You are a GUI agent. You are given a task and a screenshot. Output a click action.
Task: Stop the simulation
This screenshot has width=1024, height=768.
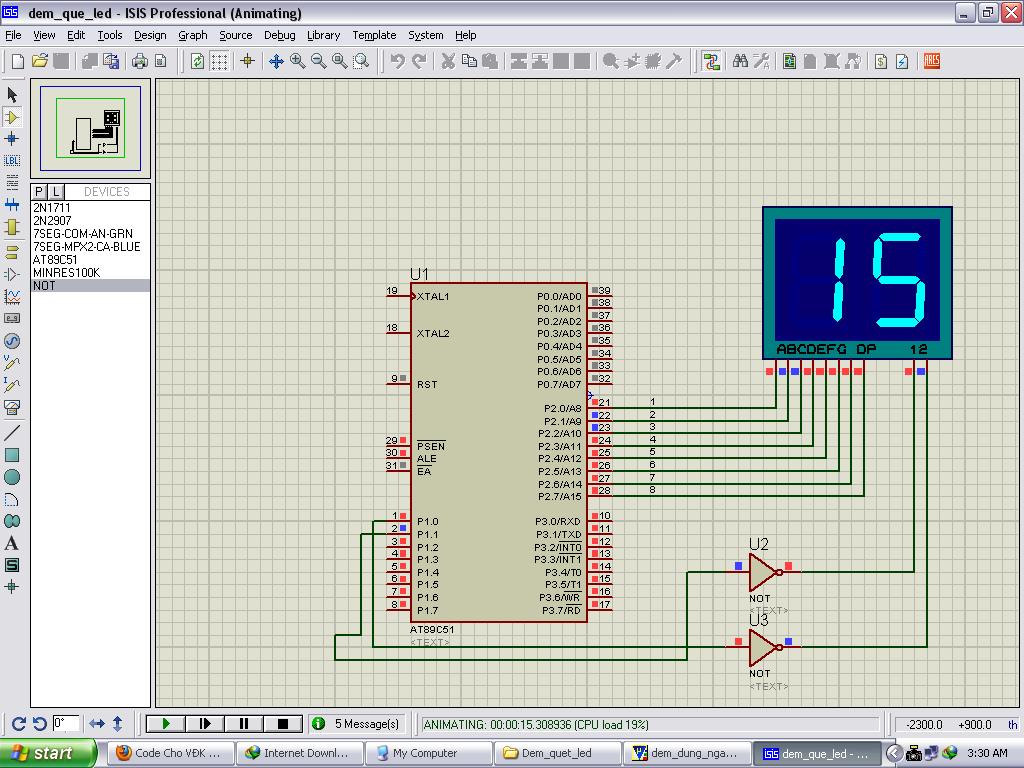pyautogui.click(x=283, y=723)
